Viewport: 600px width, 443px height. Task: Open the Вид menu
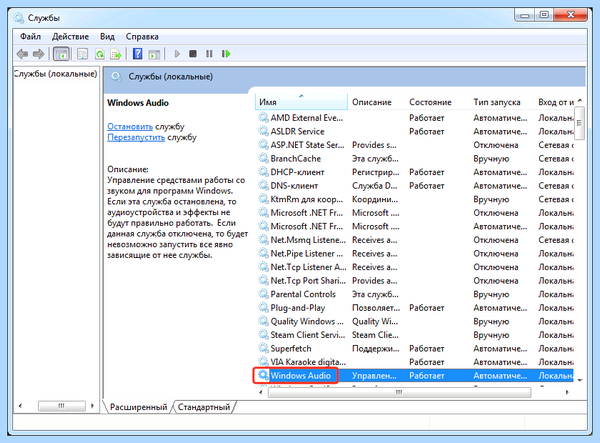pyautogui.click(x=107, y=37)
